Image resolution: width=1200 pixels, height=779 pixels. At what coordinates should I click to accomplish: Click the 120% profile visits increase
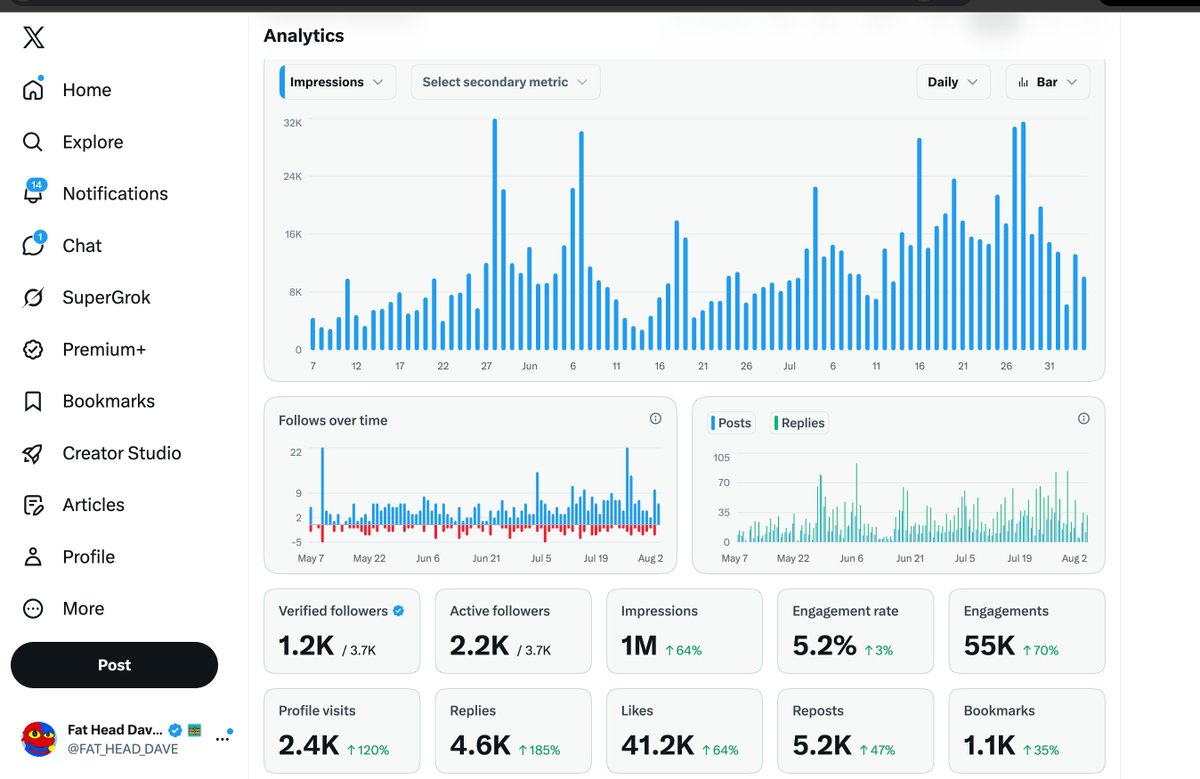[x=368, y=750]
